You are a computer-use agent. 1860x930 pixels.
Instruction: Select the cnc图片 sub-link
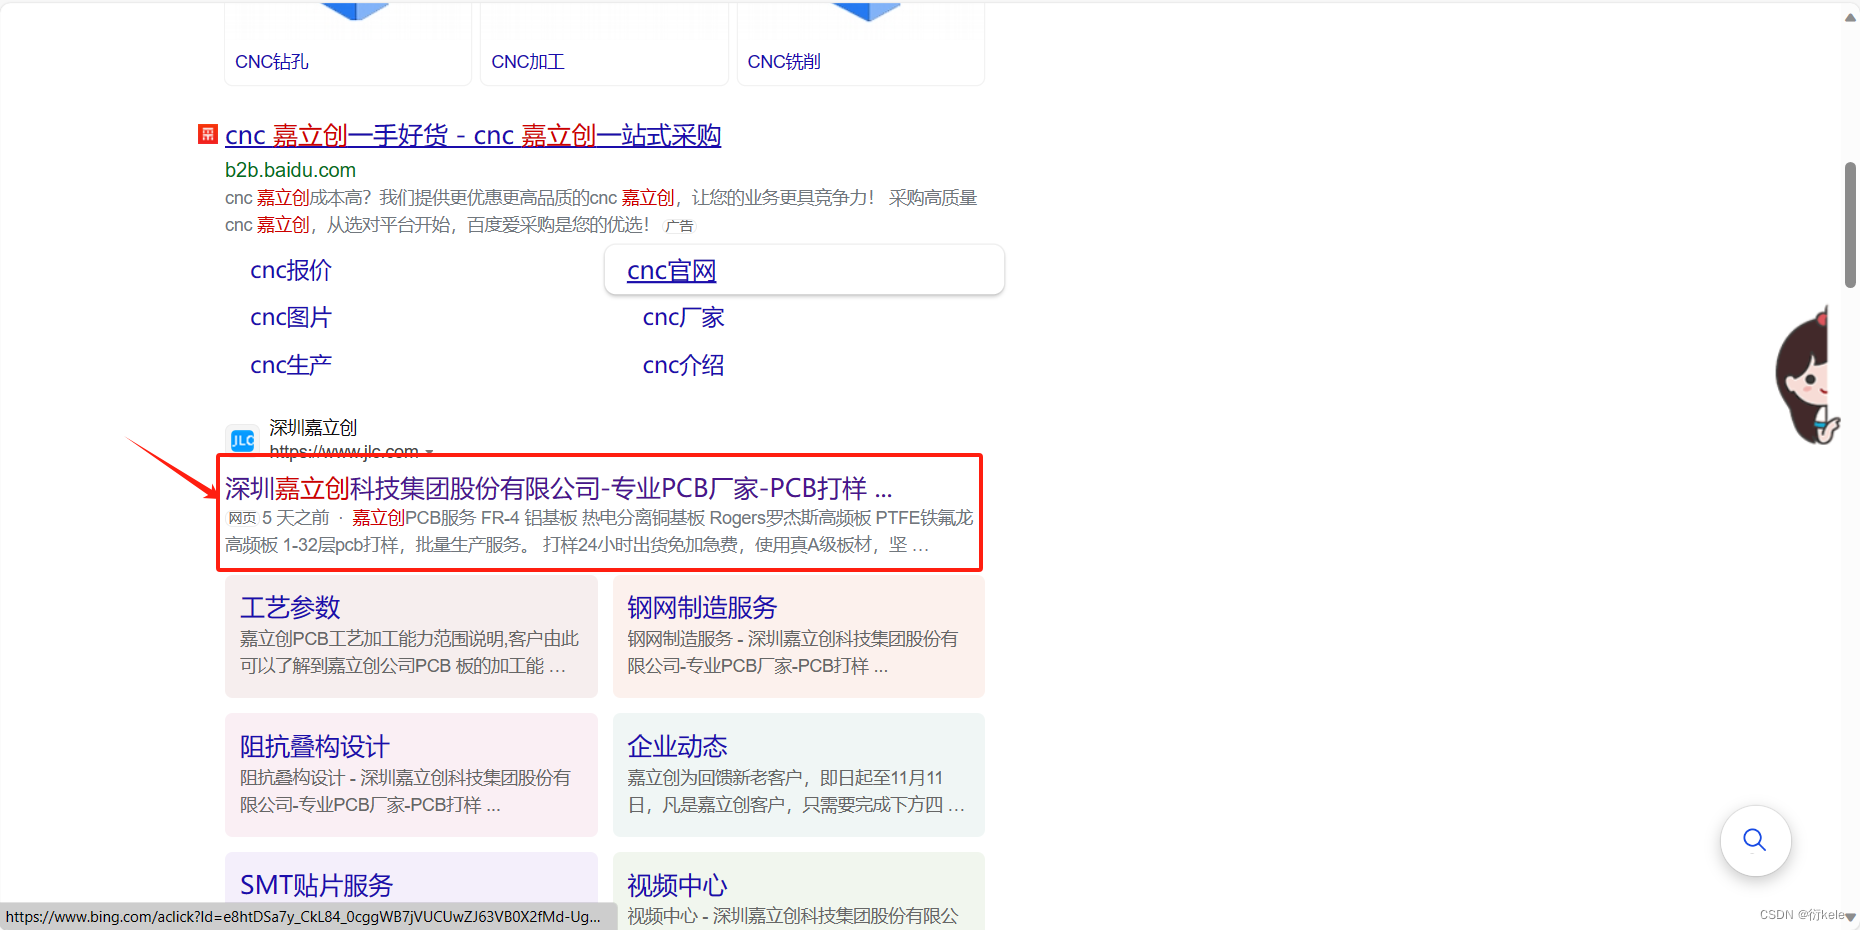291,317
